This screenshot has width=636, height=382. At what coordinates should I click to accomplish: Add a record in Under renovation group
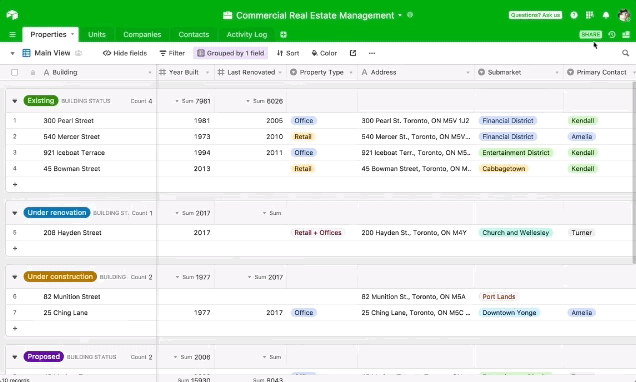coord(15,248)
